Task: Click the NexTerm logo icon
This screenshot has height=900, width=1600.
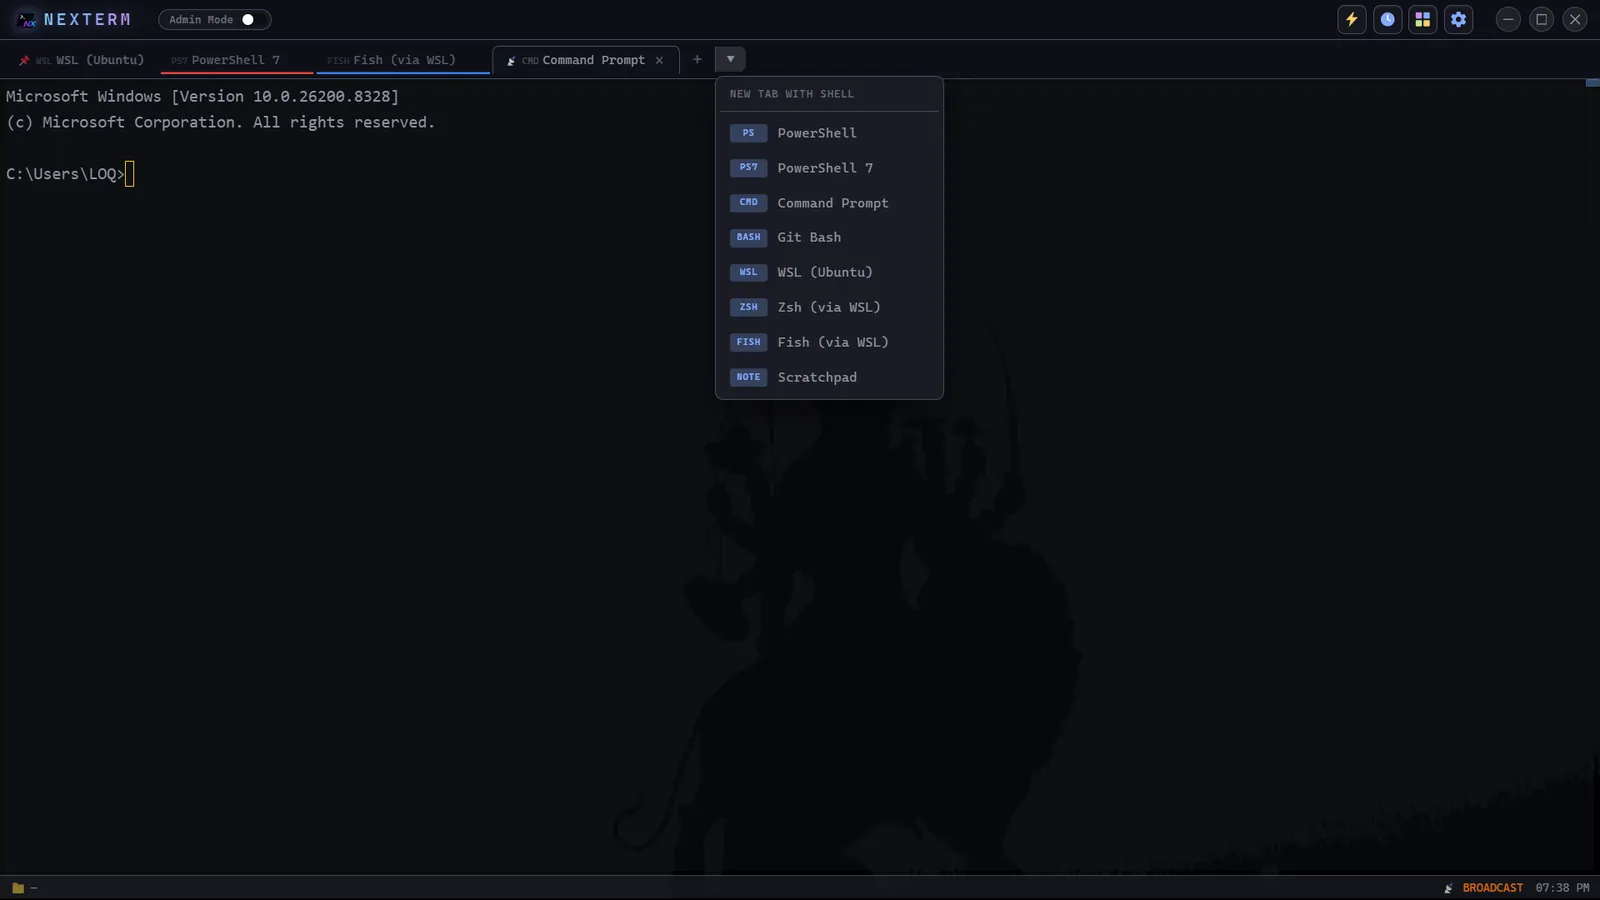Action: click(x=27, y=19)
